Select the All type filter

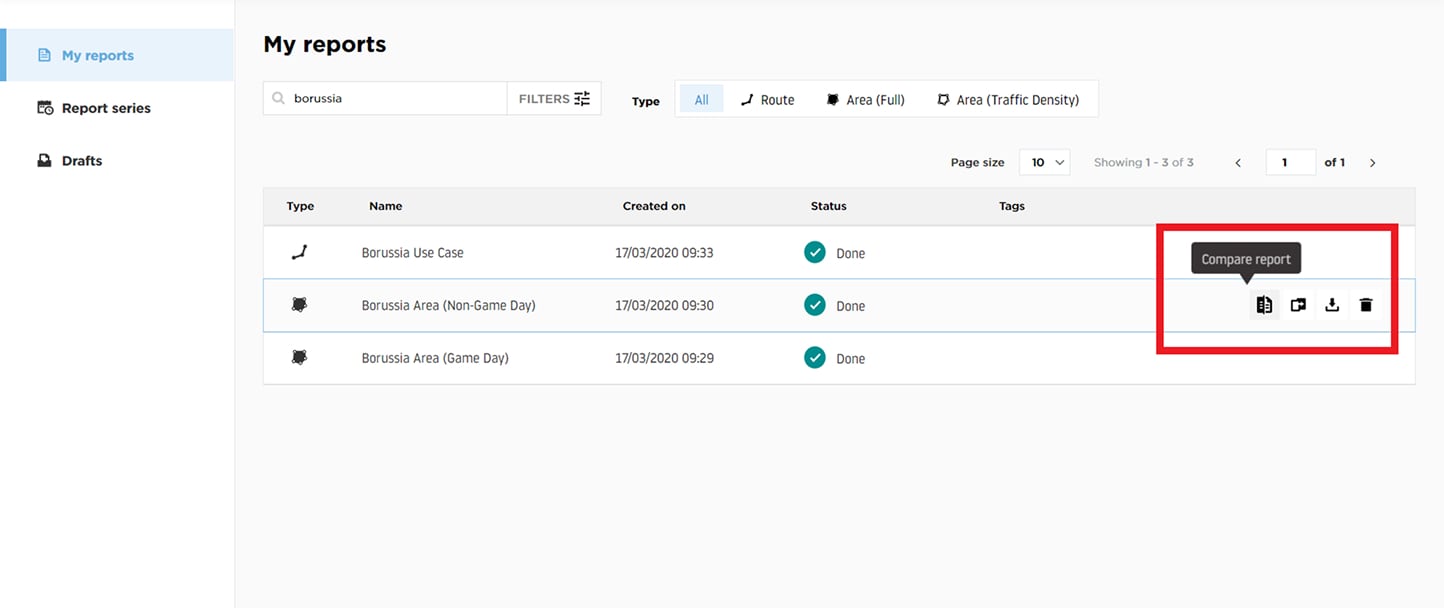[x=702, y=99]
